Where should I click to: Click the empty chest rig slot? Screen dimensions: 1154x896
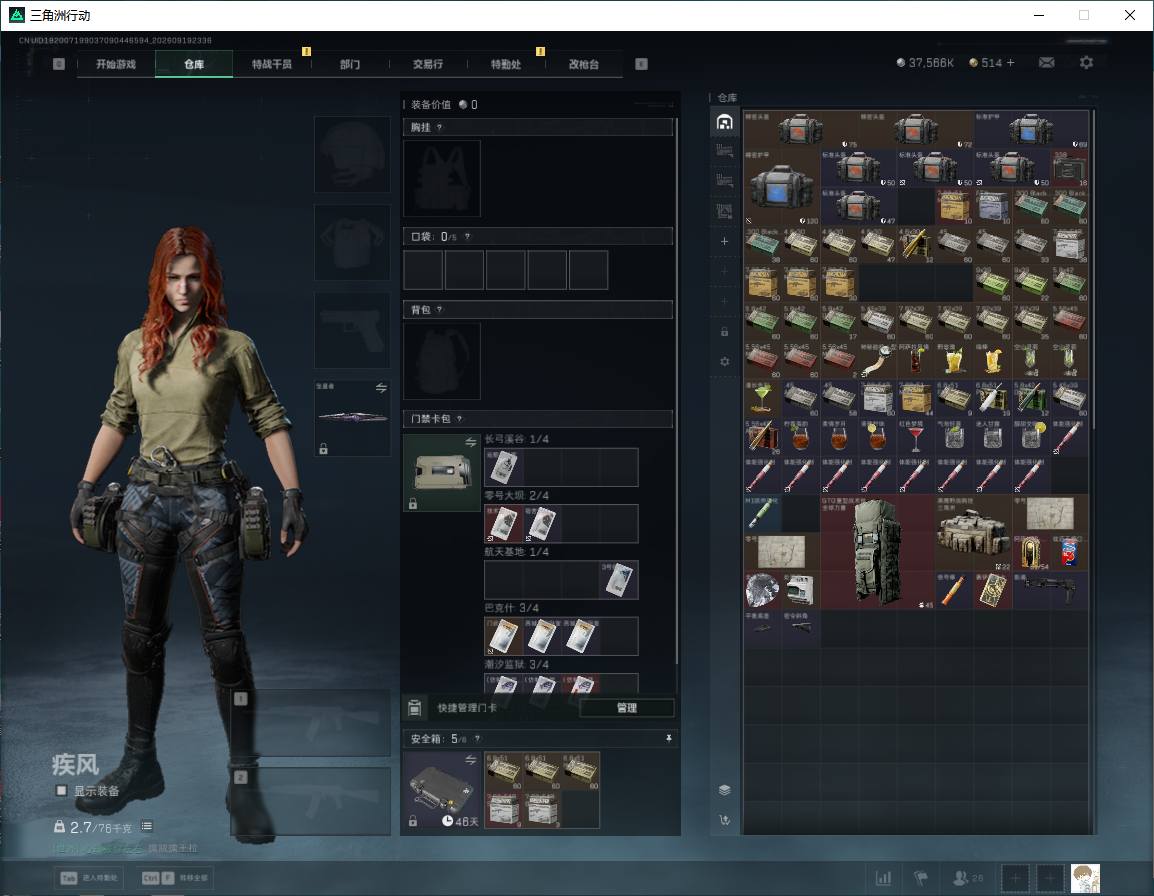(x=442, y=178)
